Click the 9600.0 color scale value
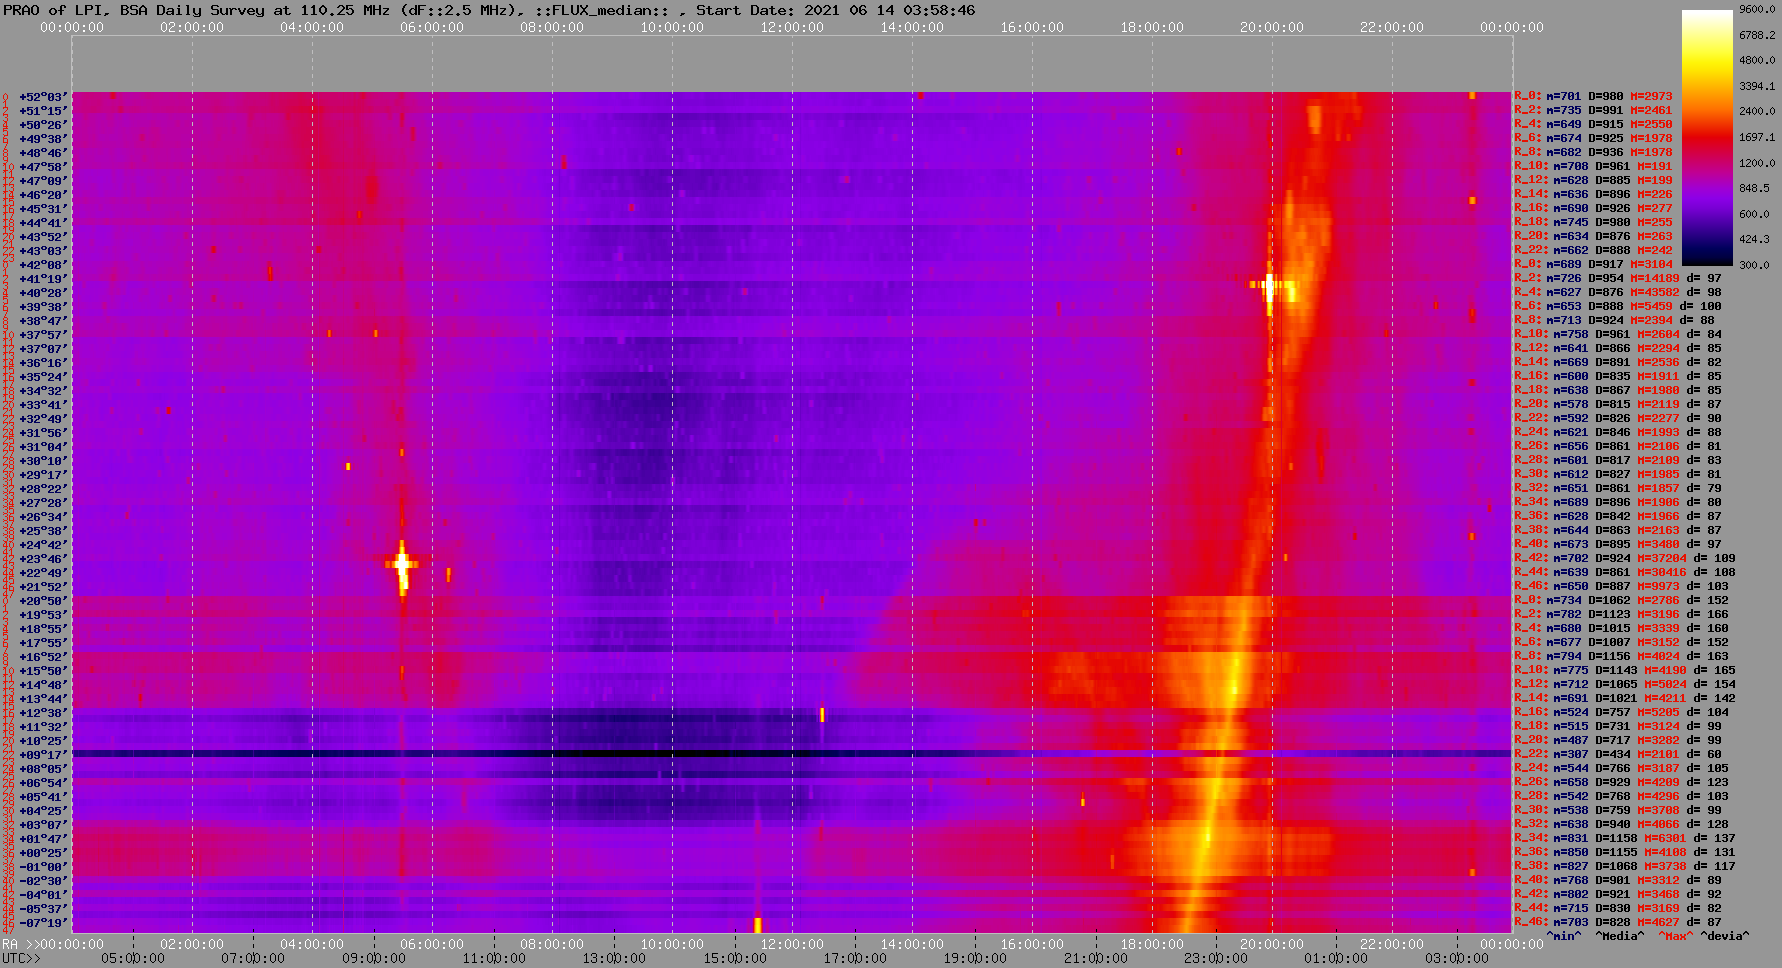Viewport: 1782px width, 968px height. 1757,9
